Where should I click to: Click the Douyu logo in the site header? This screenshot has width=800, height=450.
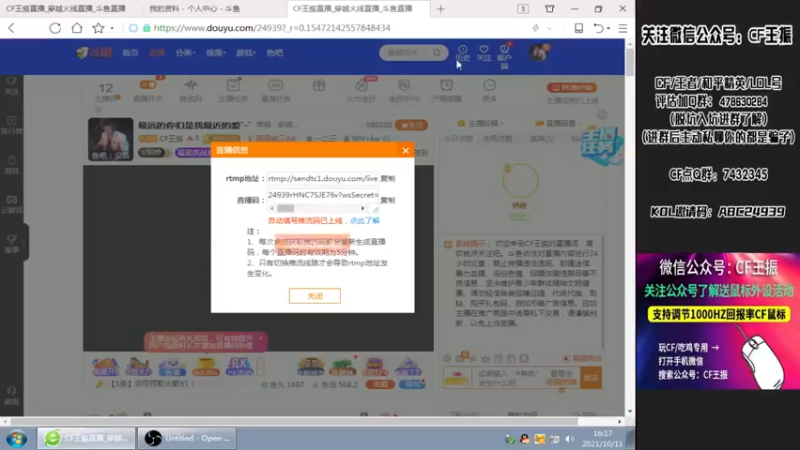point(94,53)
